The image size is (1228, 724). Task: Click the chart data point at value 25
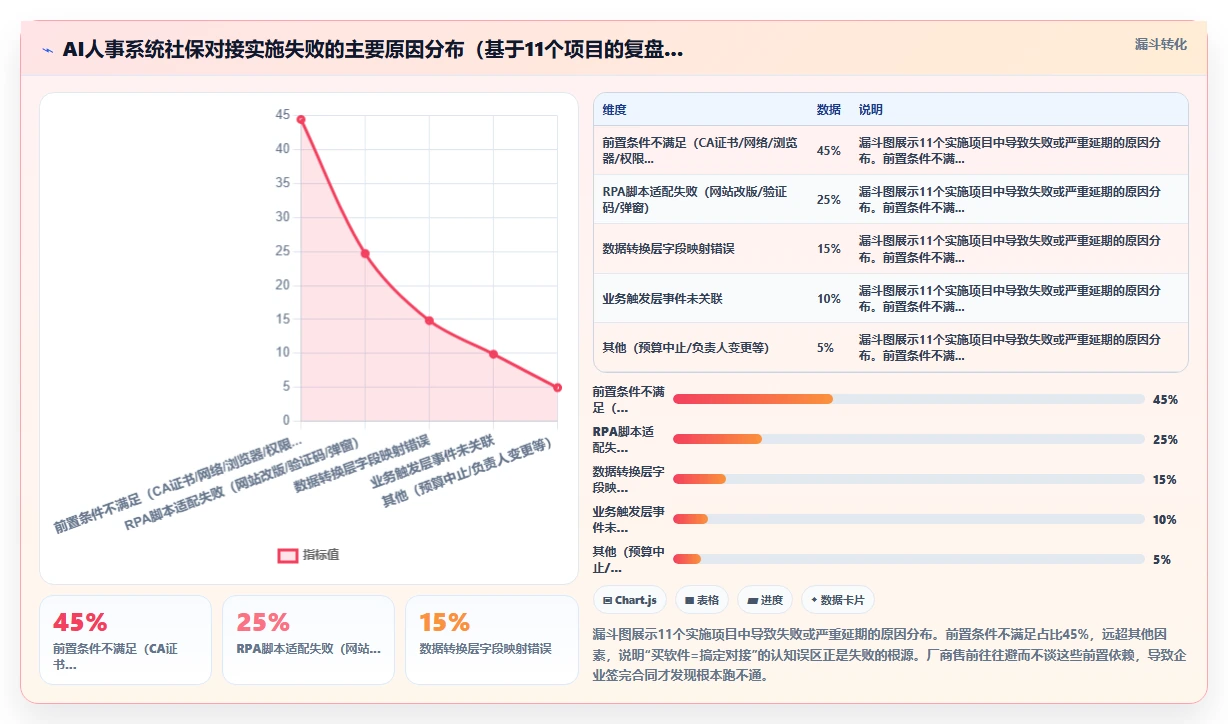[365, 254]
